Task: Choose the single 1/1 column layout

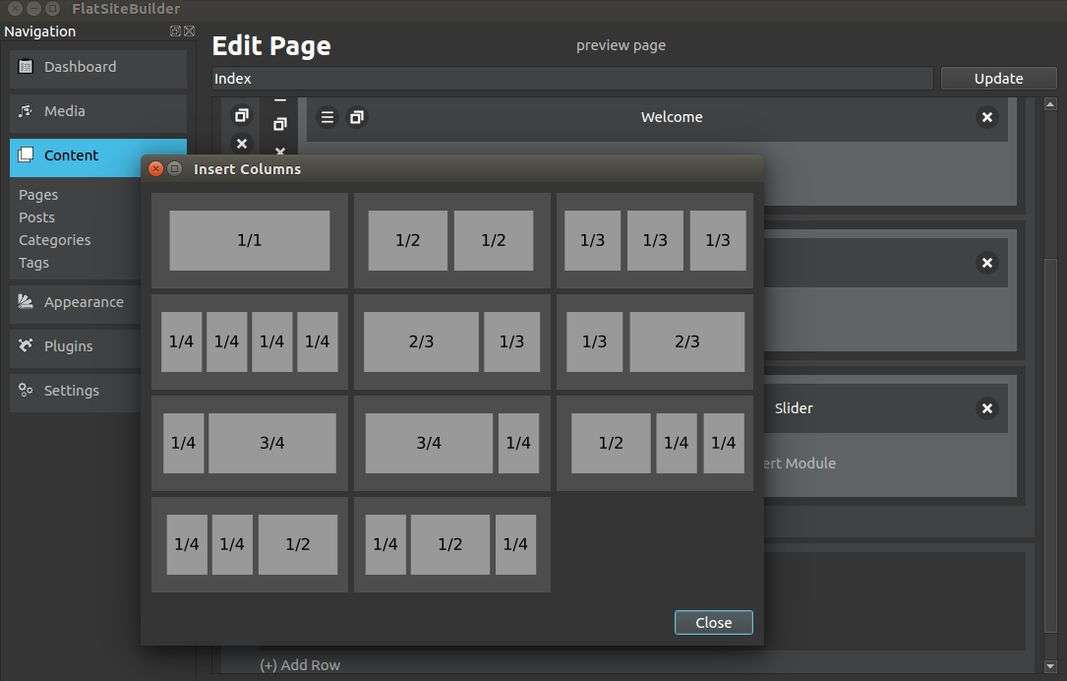Action: tap(249, 240)
